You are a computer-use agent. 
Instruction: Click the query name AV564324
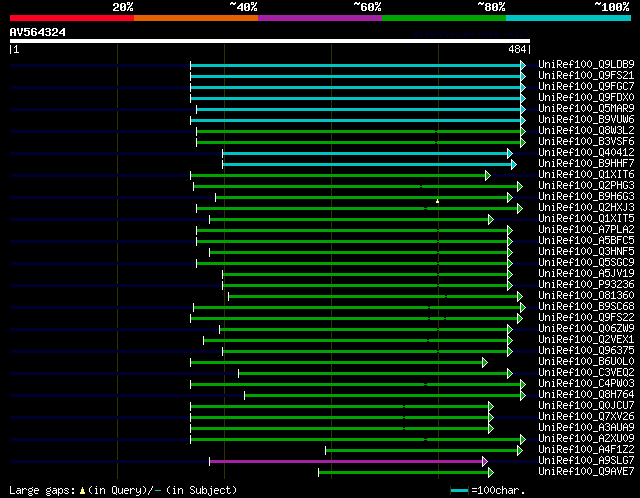tap(38, 33)
